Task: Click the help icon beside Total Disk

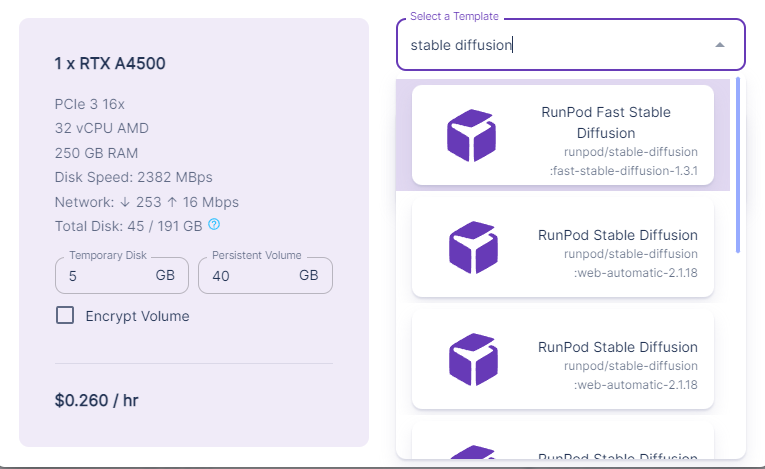Action: pyautogui.click(x=214, y=225)
